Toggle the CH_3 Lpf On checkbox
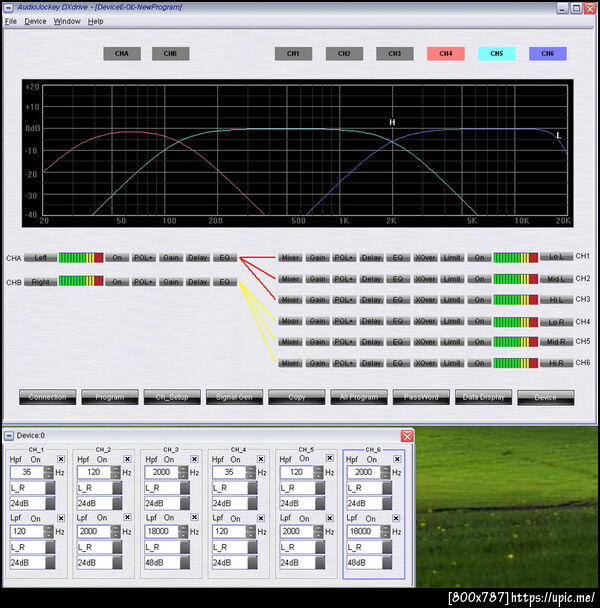The width and height of the screenshot is (600, 608). pyautogui.click(x=194, y=518)
